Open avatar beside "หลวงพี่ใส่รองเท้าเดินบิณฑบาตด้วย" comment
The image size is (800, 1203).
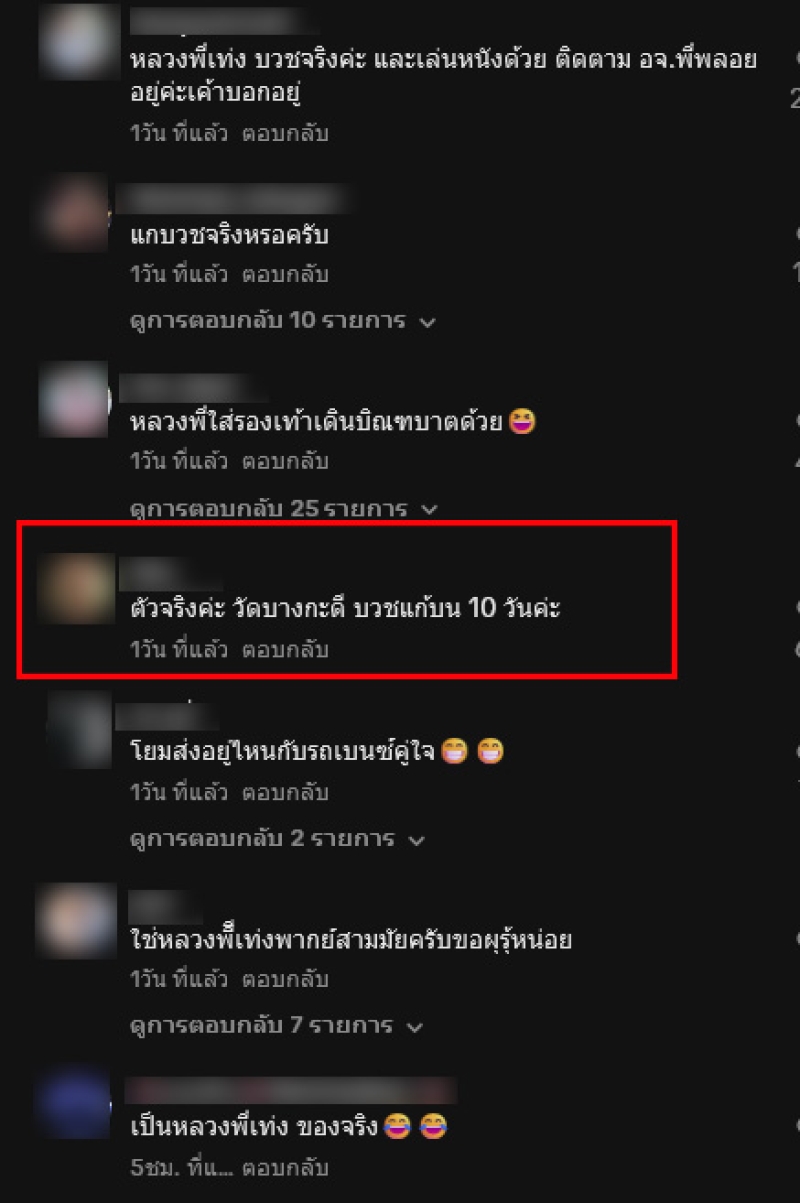click(73, 400)
